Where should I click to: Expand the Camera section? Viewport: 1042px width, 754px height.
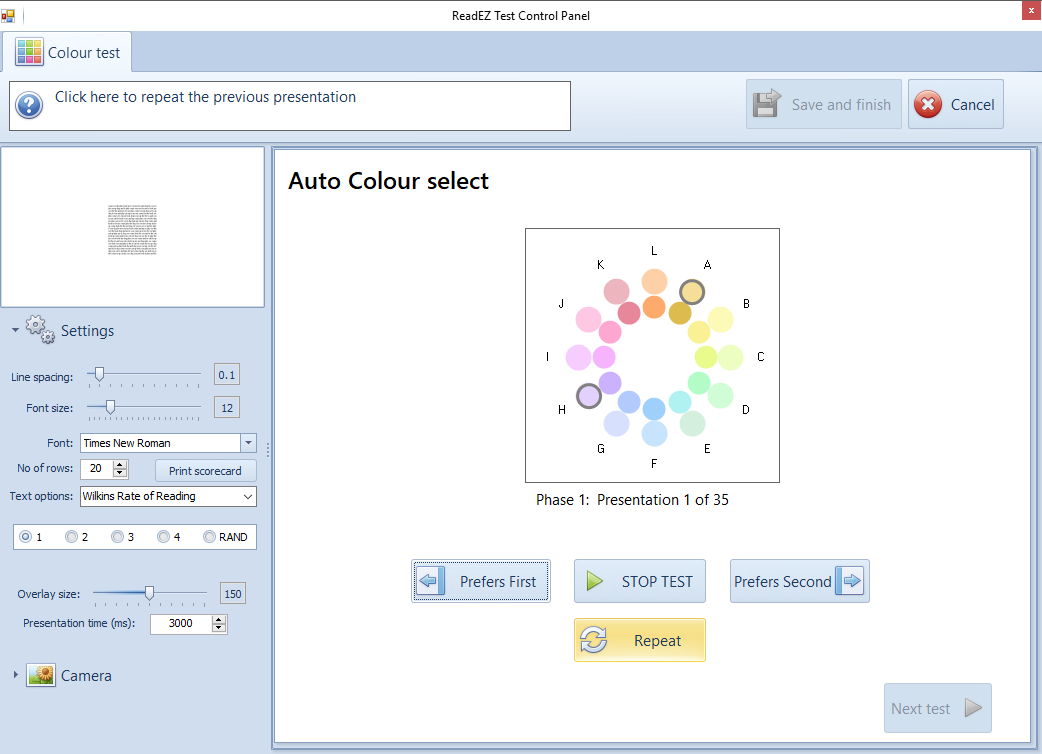tap(15, 675)
